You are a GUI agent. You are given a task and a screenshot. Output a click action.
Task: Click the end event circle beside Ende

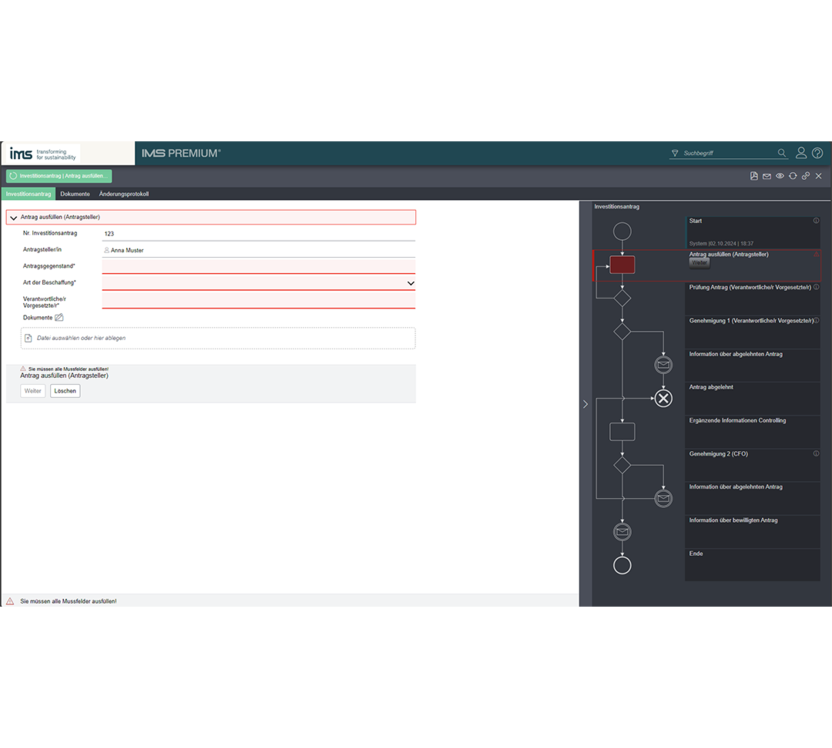(x=622, y=565)
